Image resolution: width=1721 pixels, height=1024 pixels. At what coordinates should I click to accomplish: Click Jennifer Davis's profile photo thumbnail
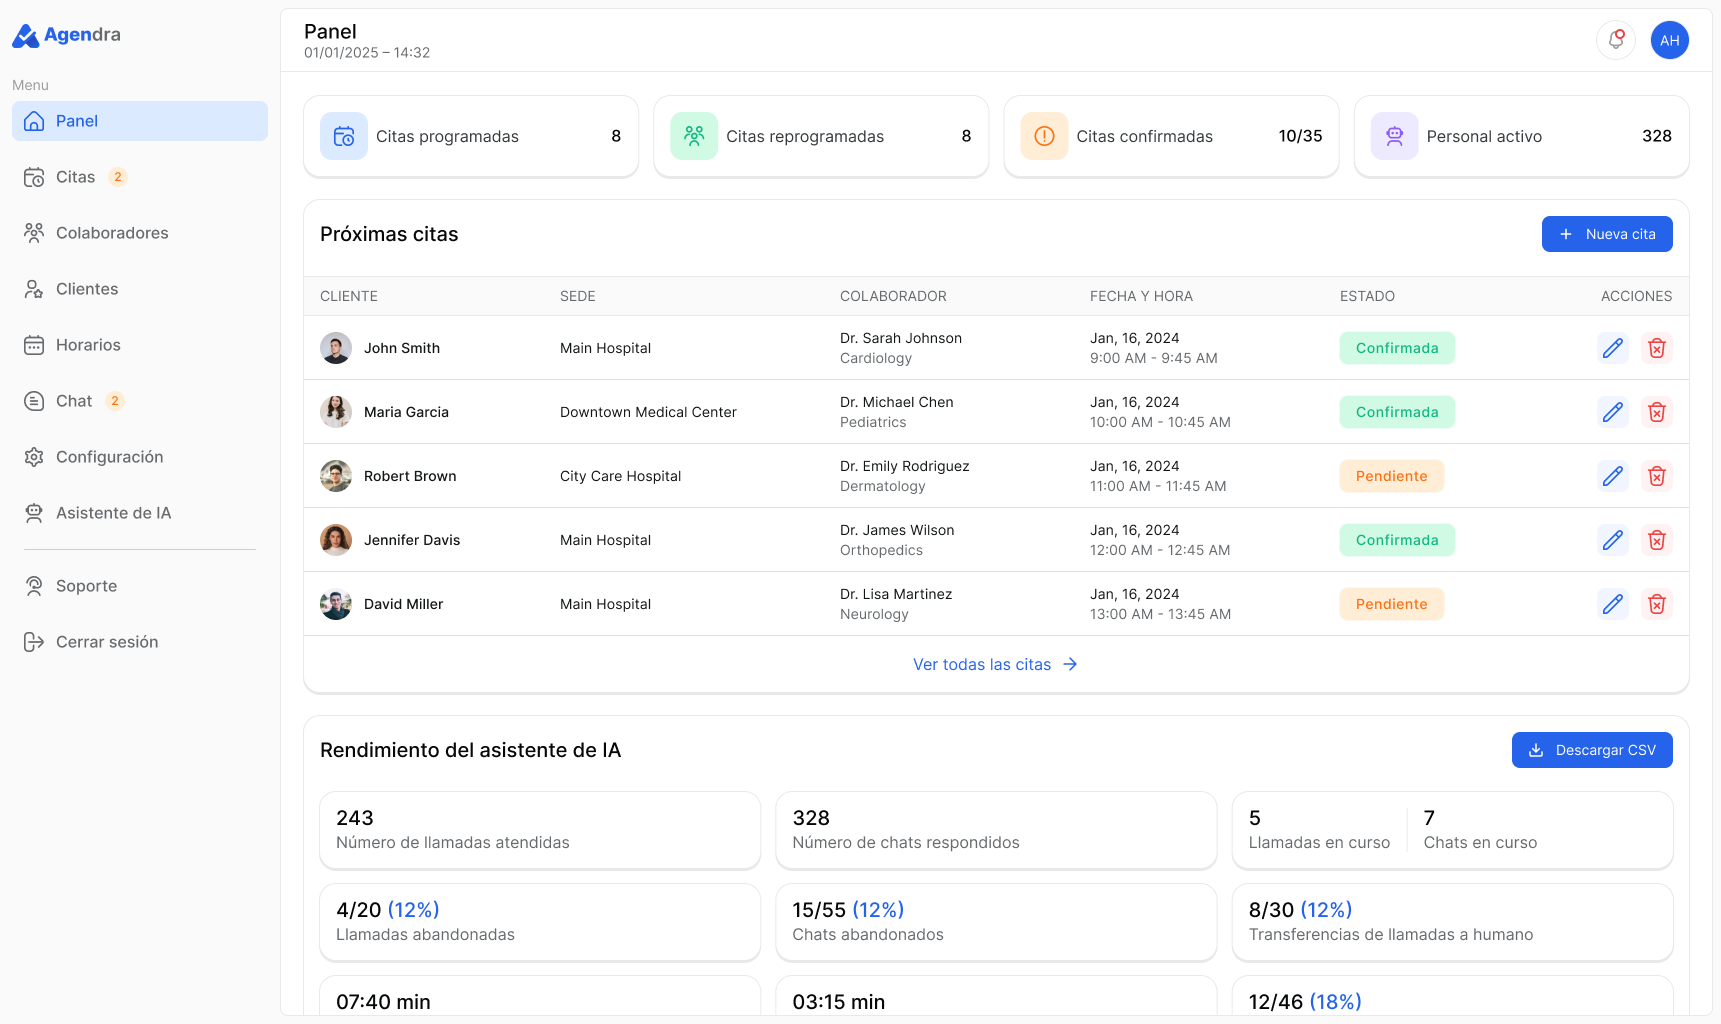click(336, 540)
